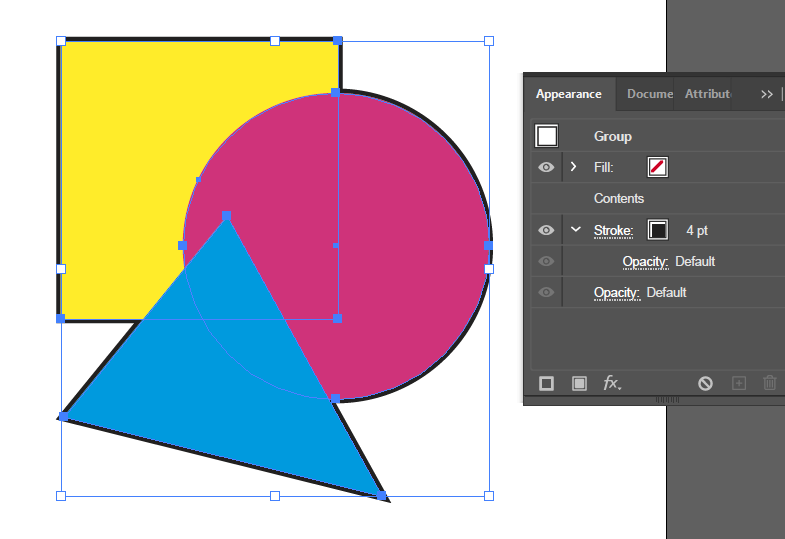The image size is (785, 539).
Task: Collapse the Stroke attribute row
Action: coord(576,229)
